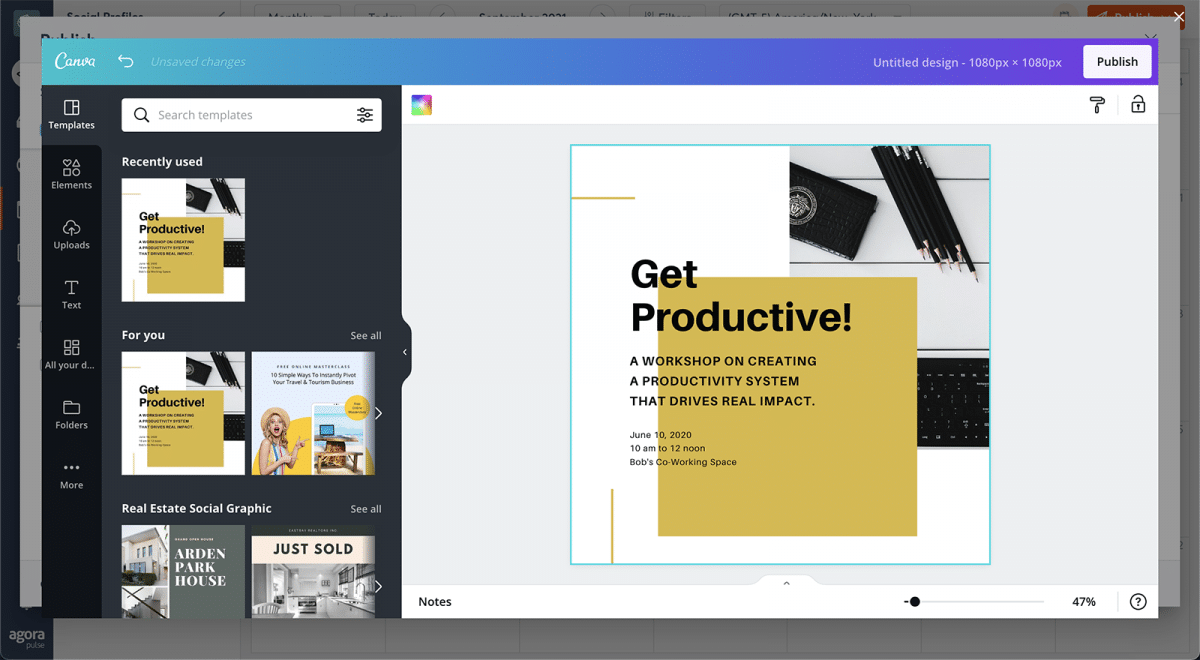This screenshot has height=660, width=1200.
Task: Collapse the side panel with arrow handle
Action: [405, 352]
